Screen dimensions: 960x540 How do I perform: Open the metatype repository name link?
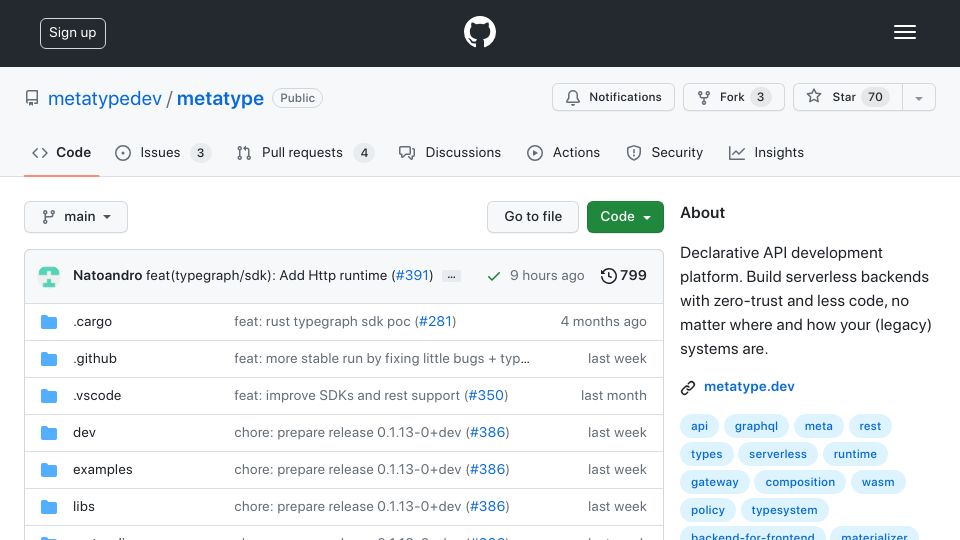point(220,98)
